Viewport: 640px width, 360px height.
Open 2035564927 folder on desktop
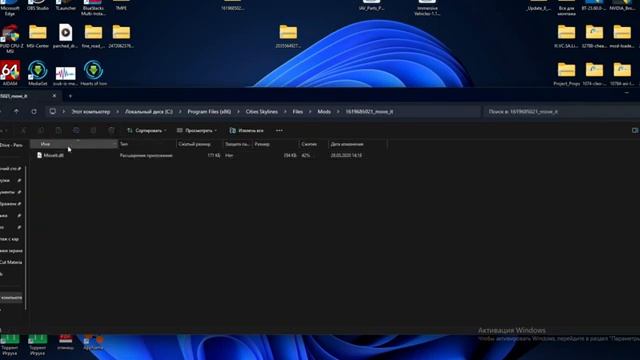click(288, 37)
